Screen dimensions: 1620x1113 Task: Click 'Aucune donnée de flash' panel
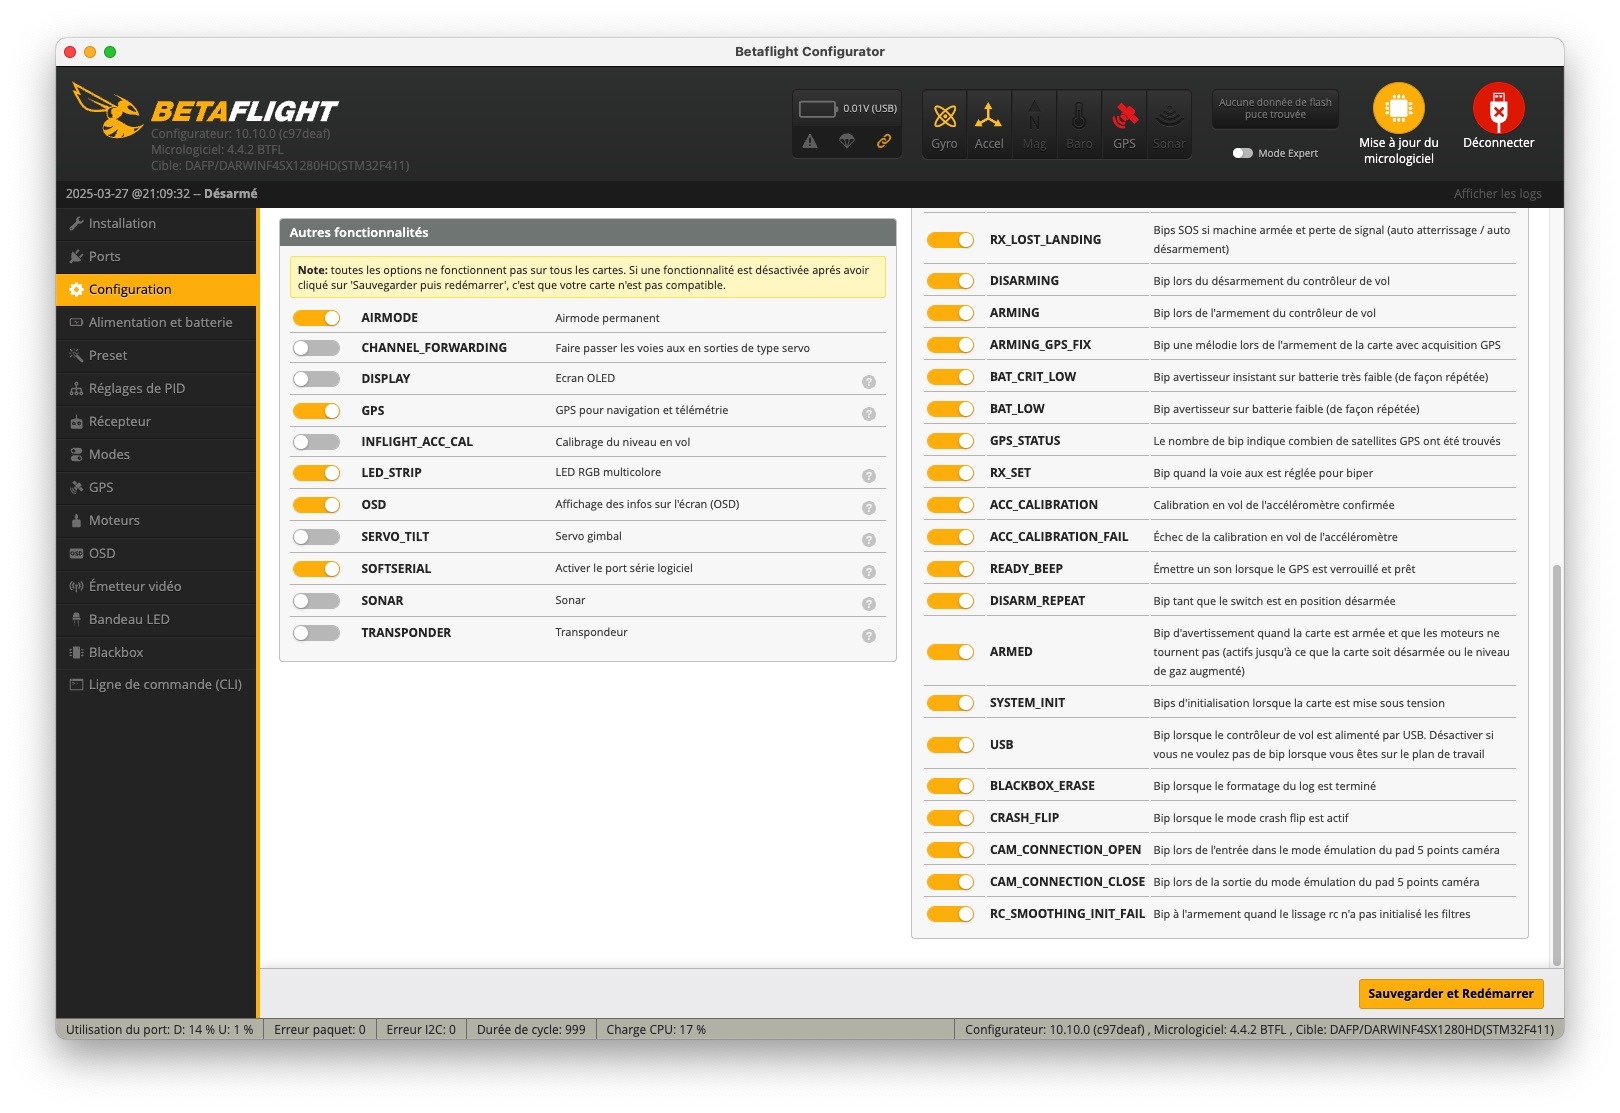pos(1275,109)
